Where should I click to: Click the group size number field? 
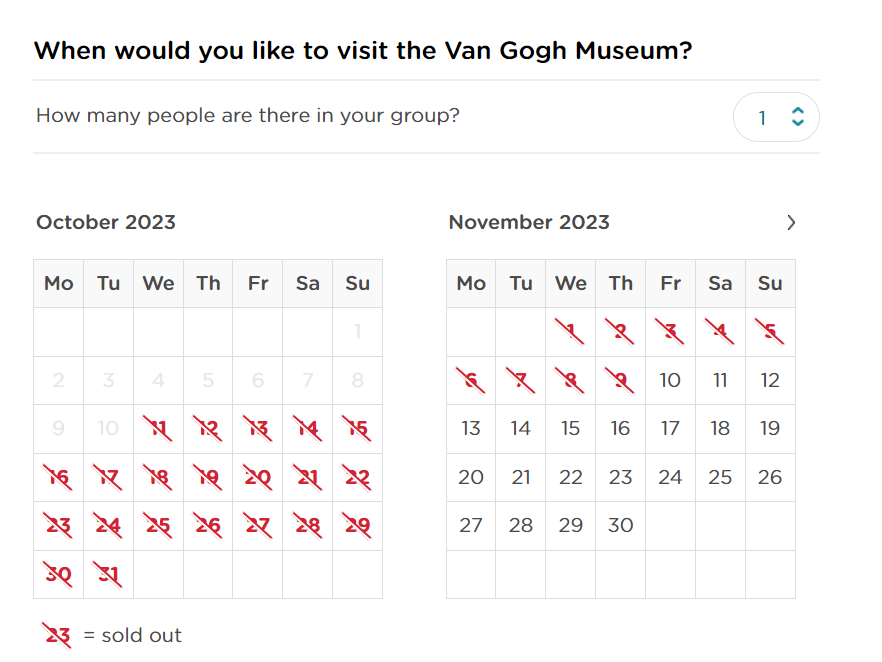[x=776, y=117]
